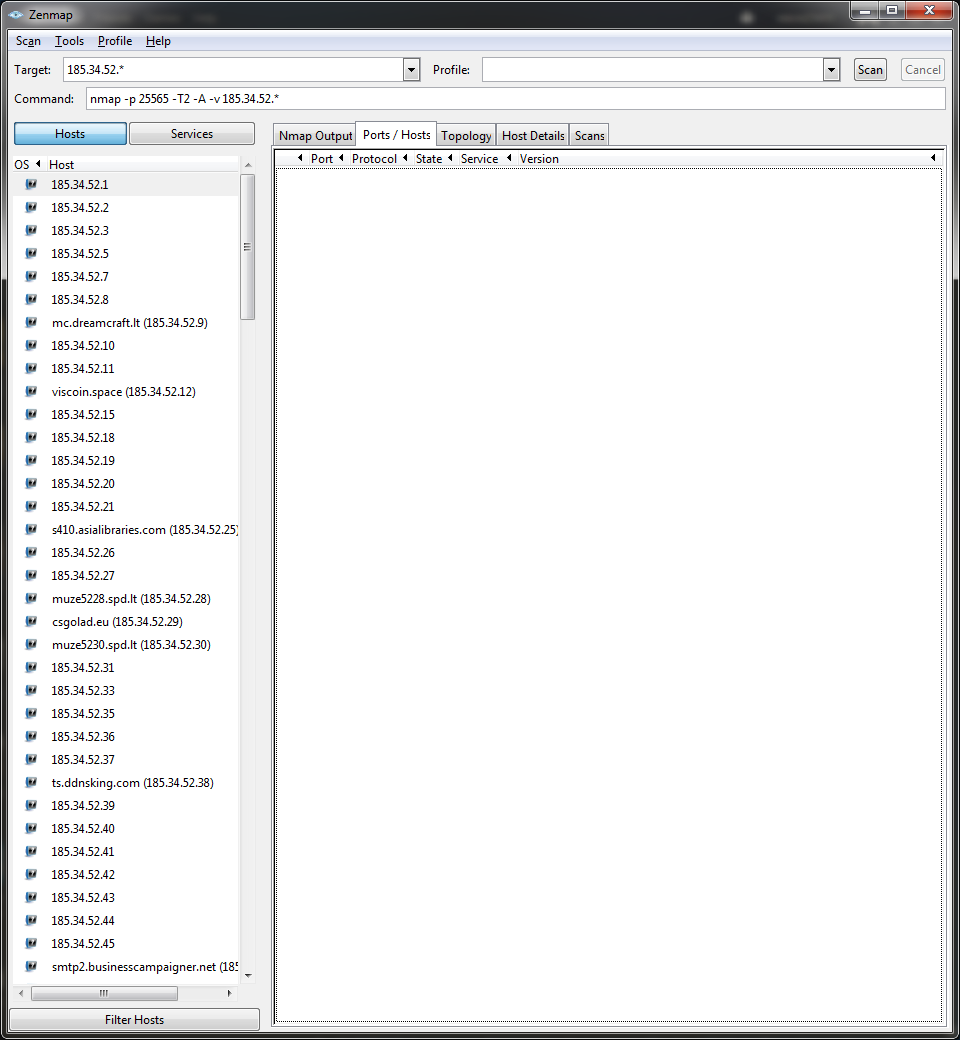Open the Tools menu
Screen dimensions: 960x1040
tap(69, 41)
